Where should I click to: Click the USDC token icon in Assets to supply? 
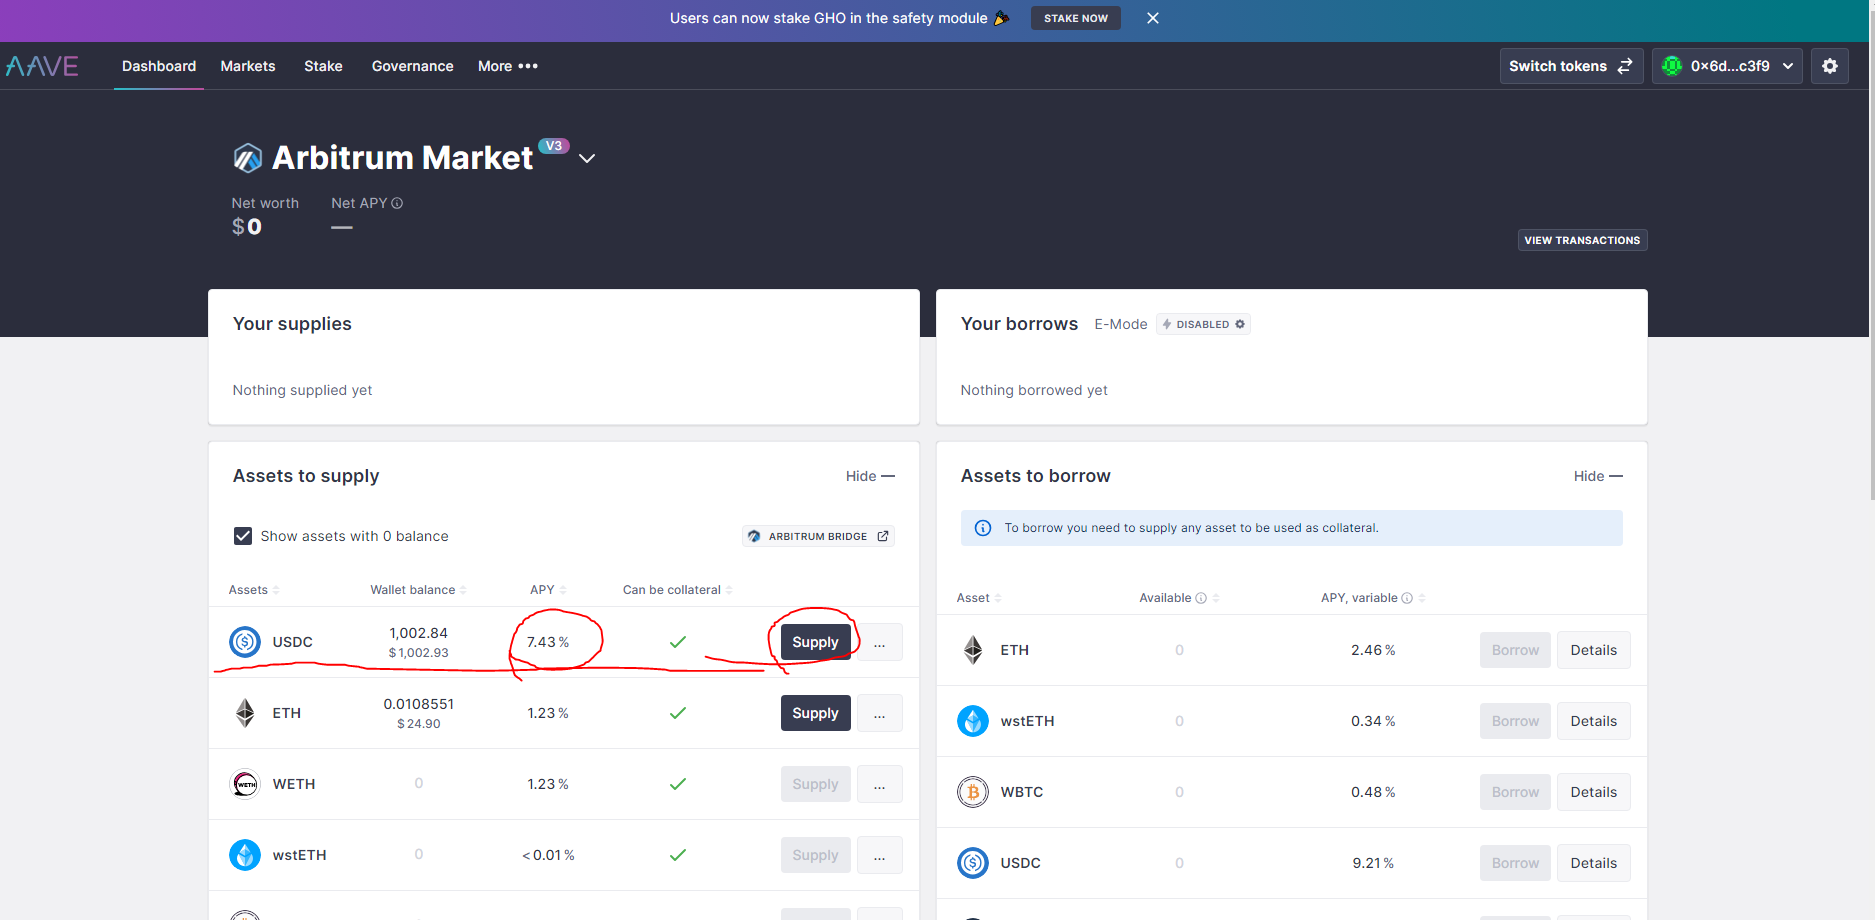(245, 642)
